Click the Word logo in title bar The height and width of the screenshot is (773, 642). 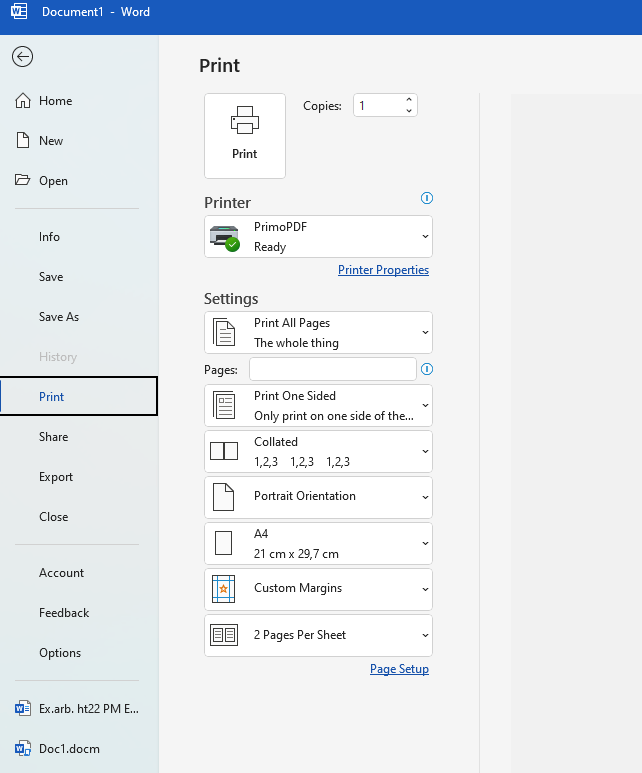(19, 11)
